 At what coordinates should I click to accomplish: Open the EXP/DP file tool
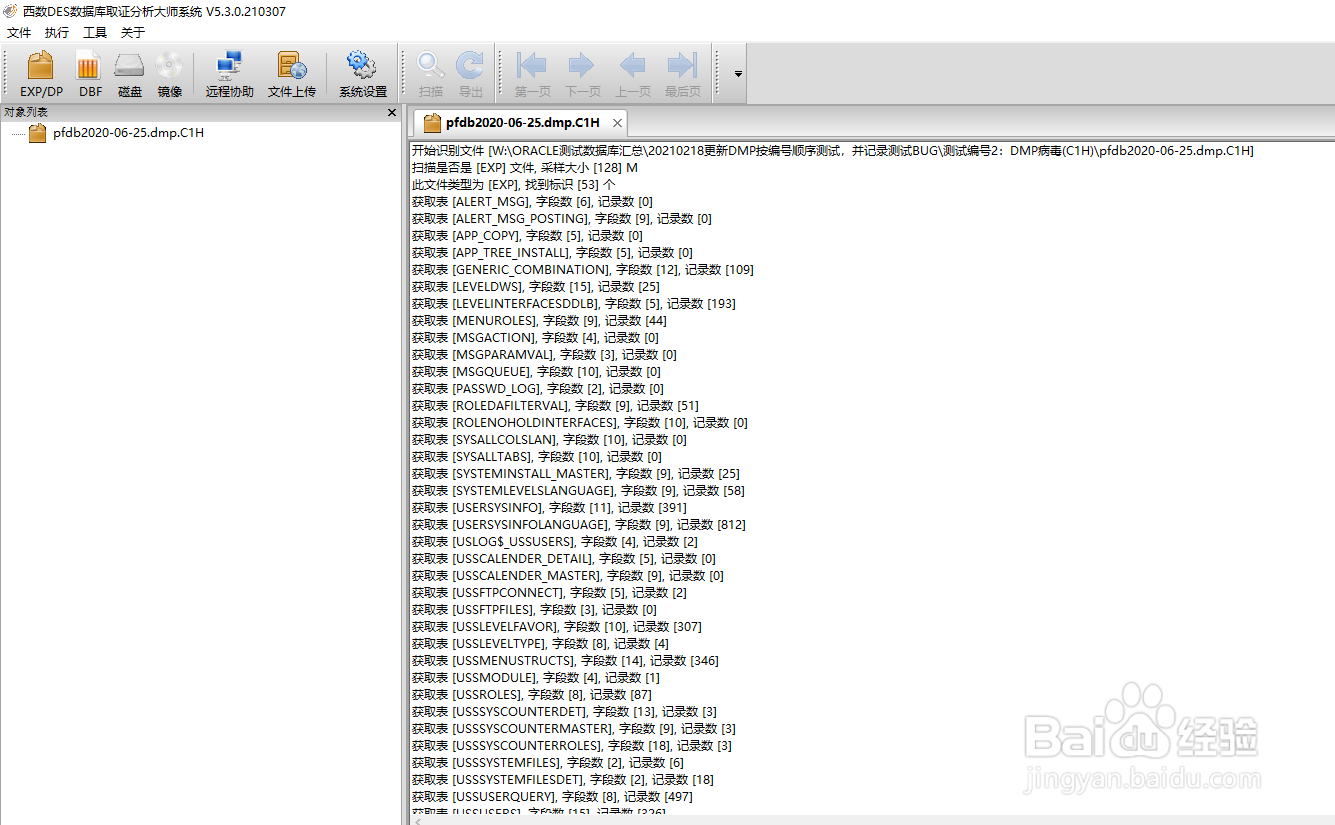41,74
